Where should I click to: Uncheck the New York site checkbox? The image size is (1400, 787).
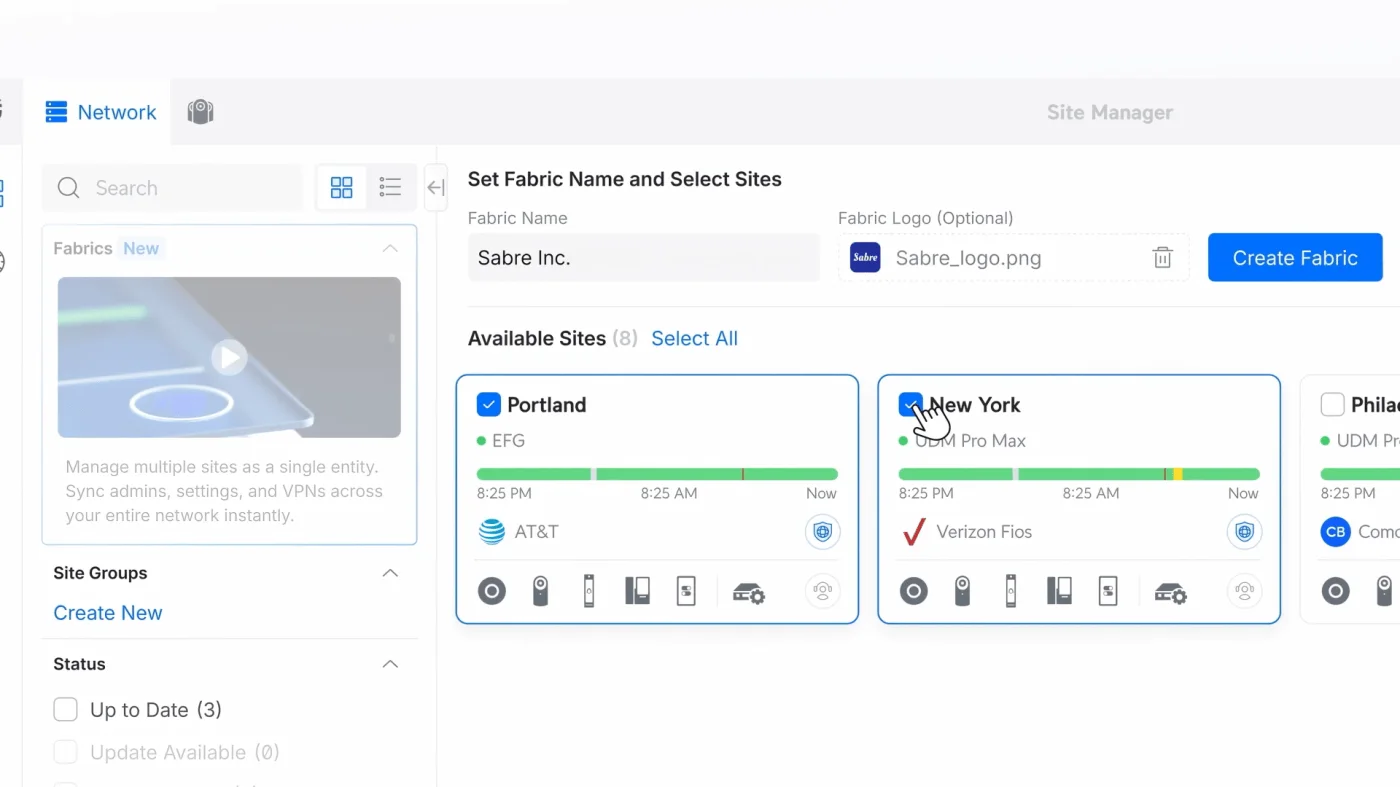pyautogui.click(x=910, y=404)
